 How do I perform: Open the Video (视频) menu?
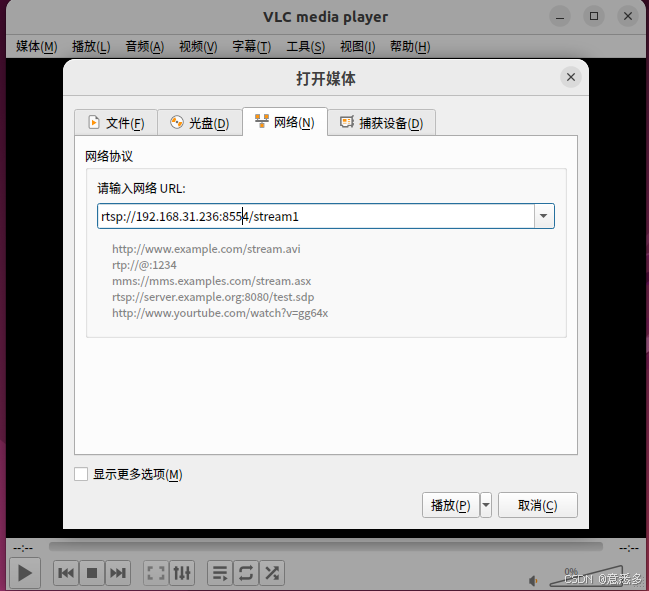[x=198, y=46]
